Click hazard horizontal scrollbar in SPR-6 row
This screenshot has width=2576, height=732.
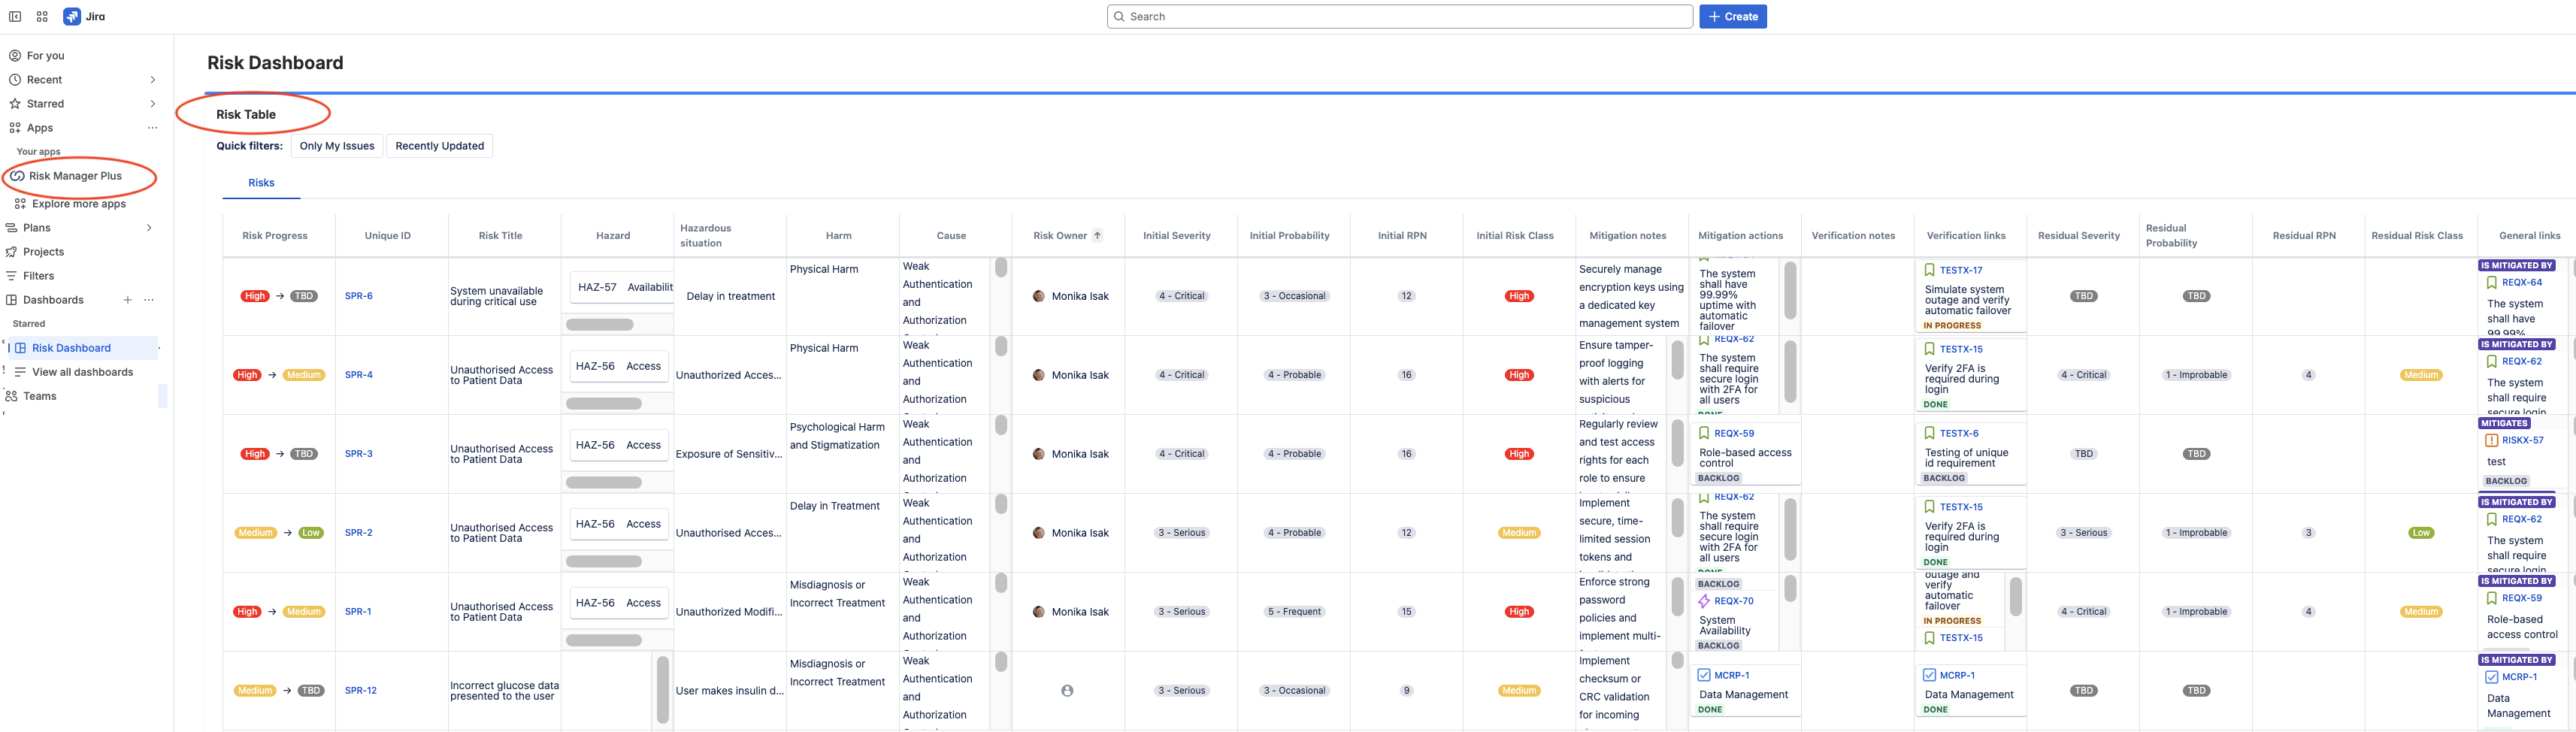point(600,325)
